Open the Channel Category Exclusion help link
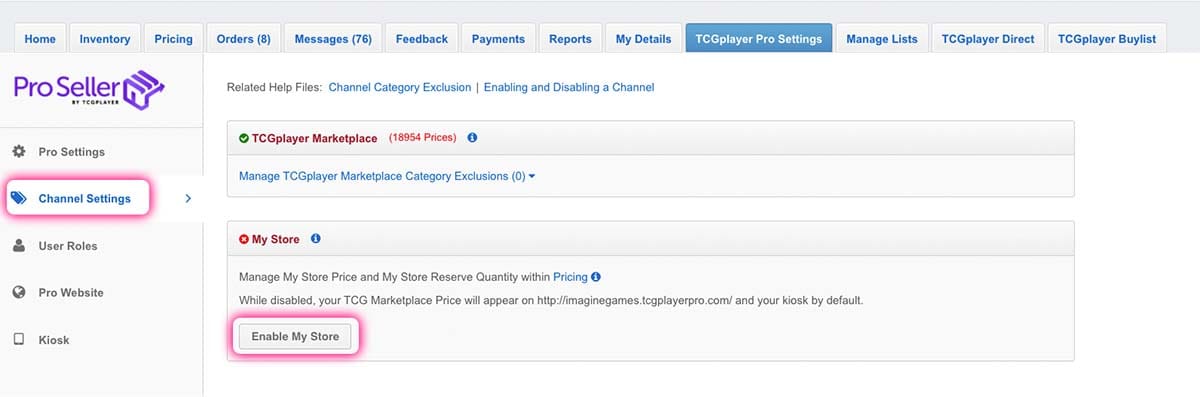Screen dimensions: 1200x397 pyautogui.click(x=399, y=88)
